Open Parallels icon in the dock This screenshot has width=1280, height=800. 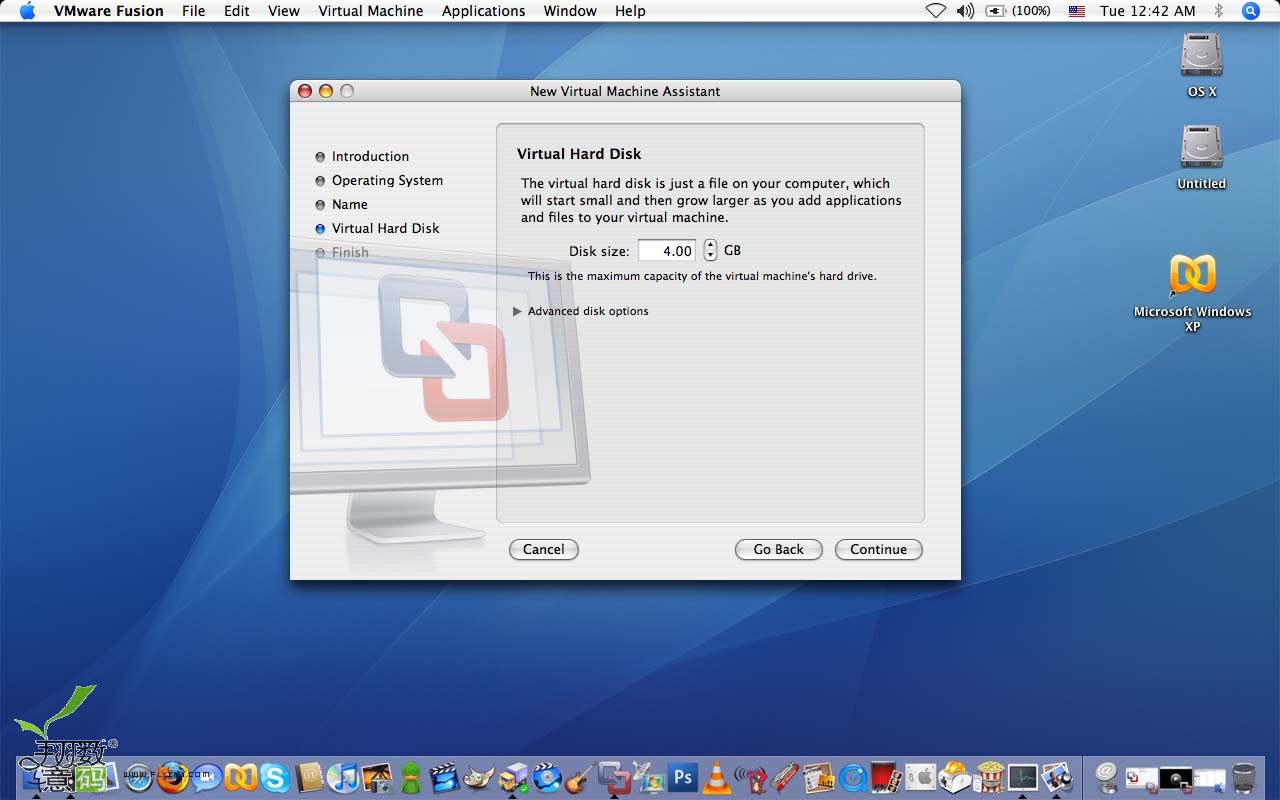click(240, 777)
